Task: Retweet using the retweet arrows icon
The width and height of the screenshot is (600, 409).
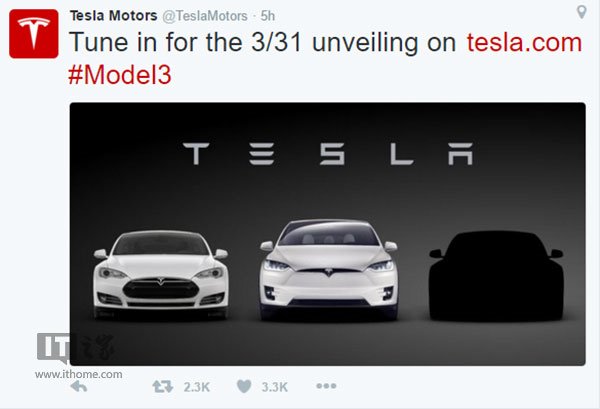Action: (159, 386)
